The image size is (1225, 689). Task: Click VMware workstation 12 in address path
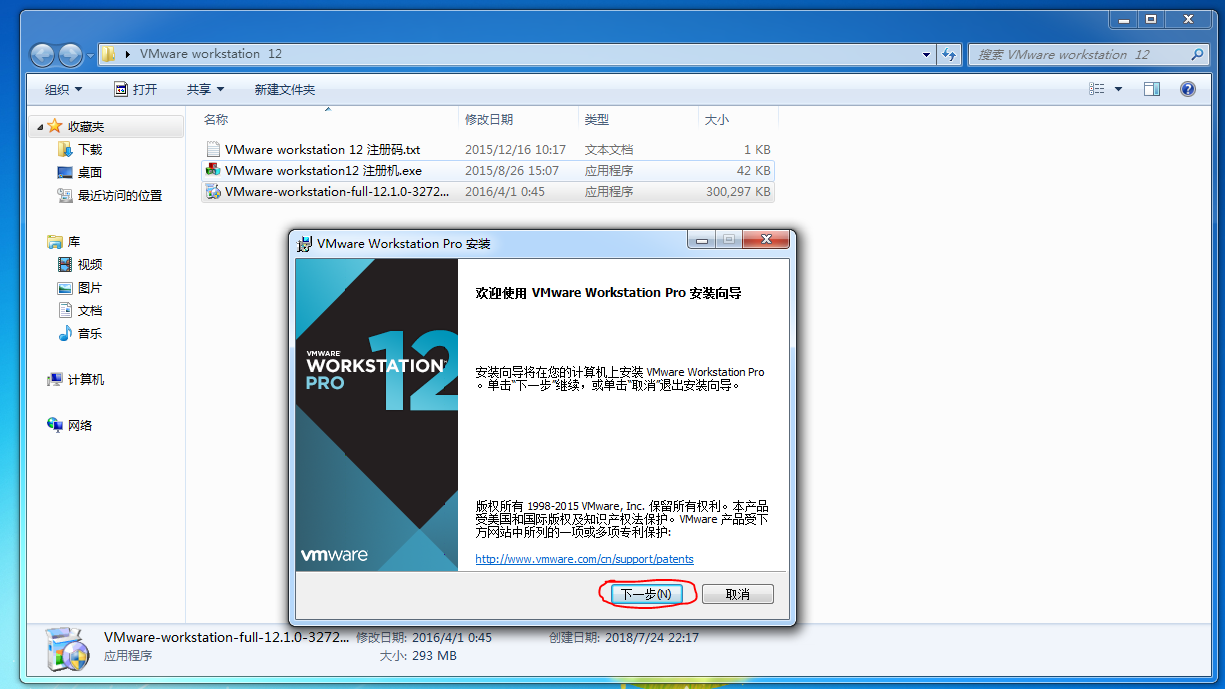(x=211, y=54)
